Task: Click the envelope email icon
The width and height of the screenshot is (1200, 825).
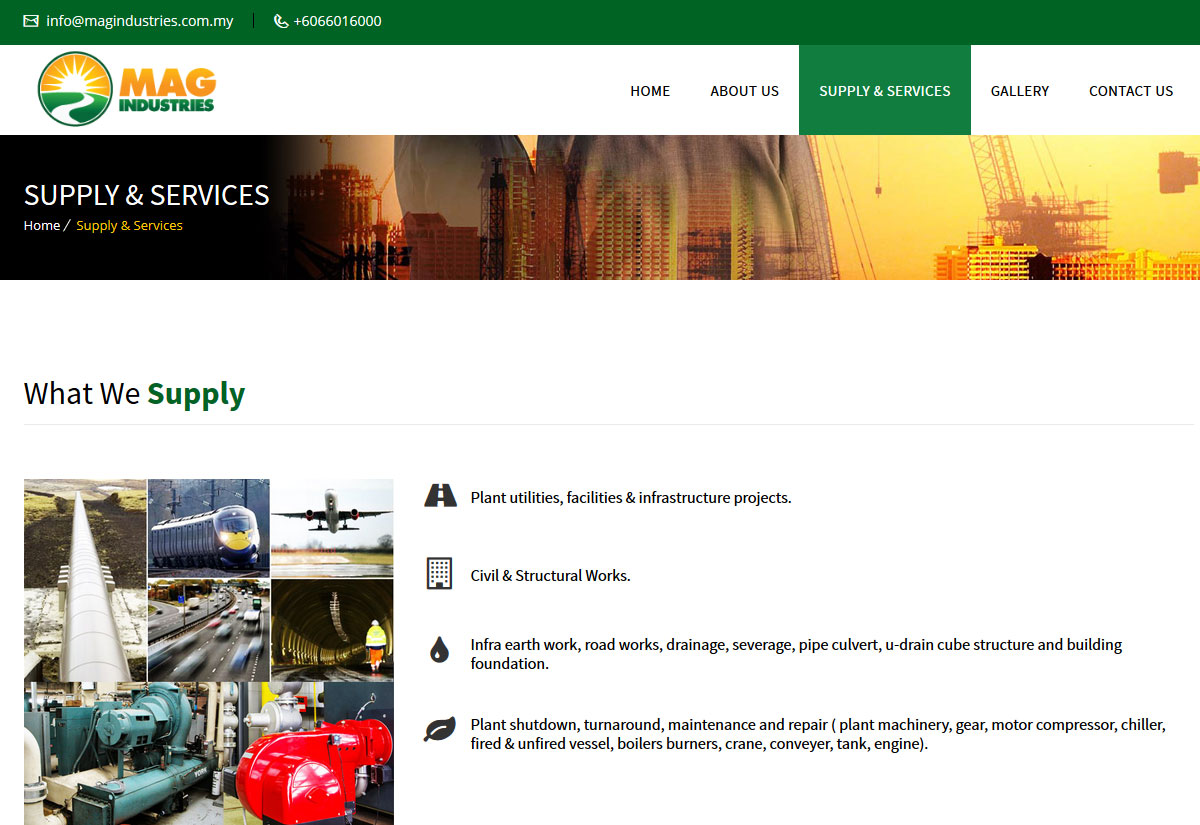Action: click(31, 21)
